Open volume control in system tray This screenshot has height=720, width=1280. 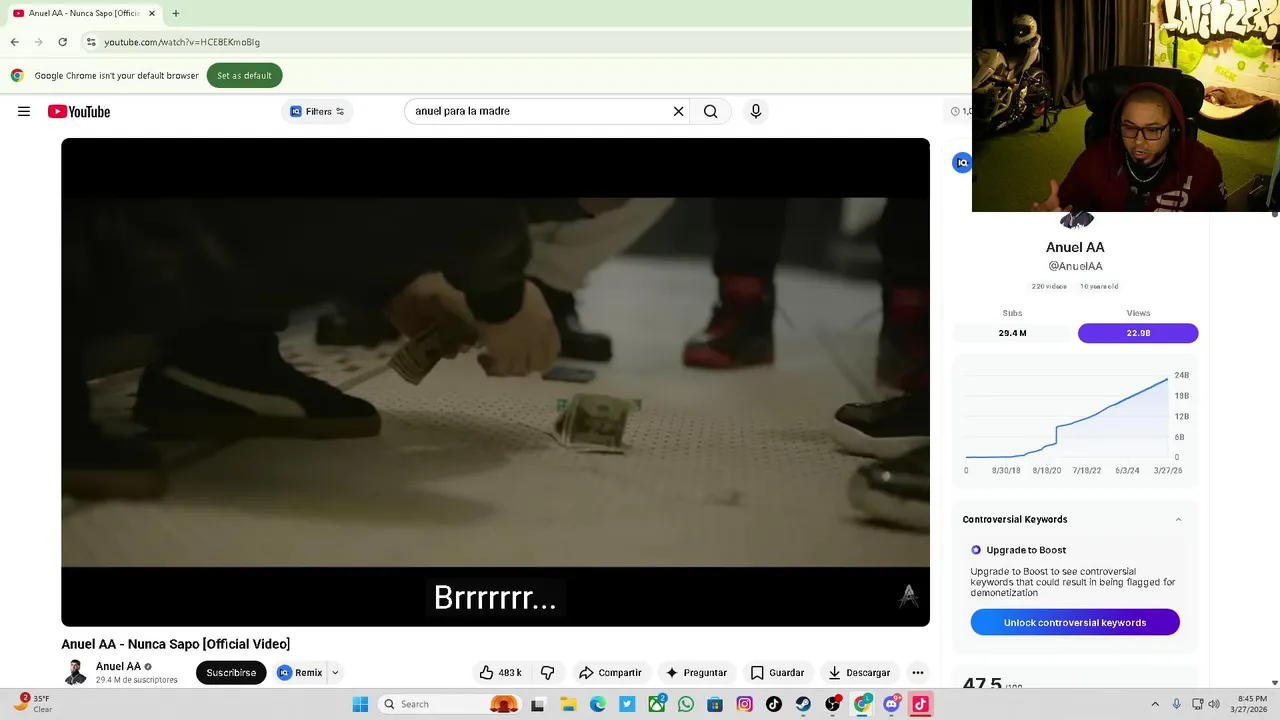[x=1214, y=704]
